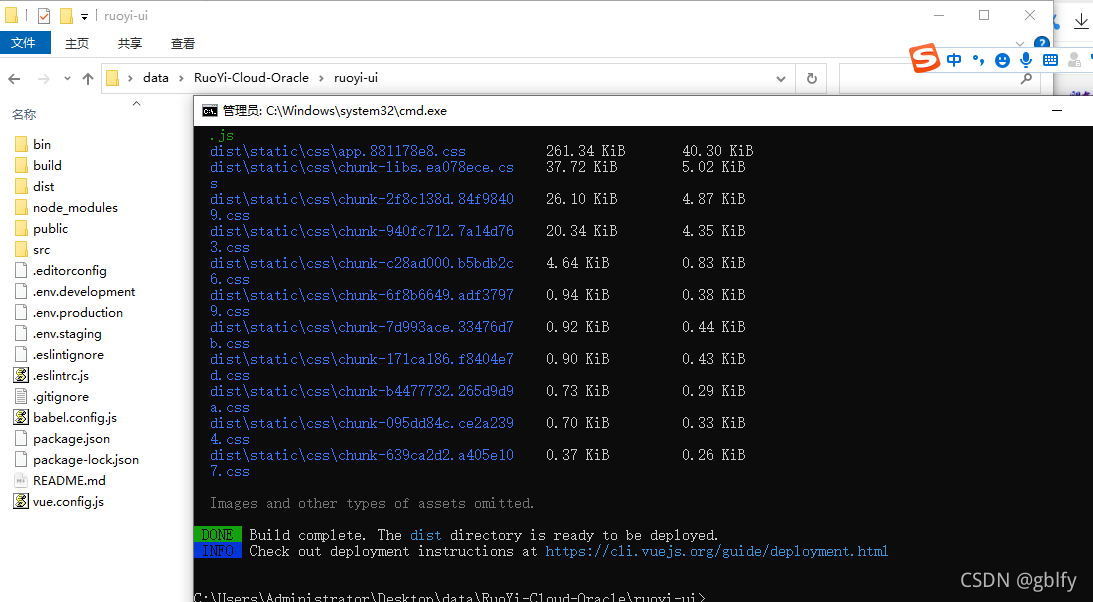Screen dimensions: 1093x602
Task: Select the .env.staging file name
Action: [67, 333]
